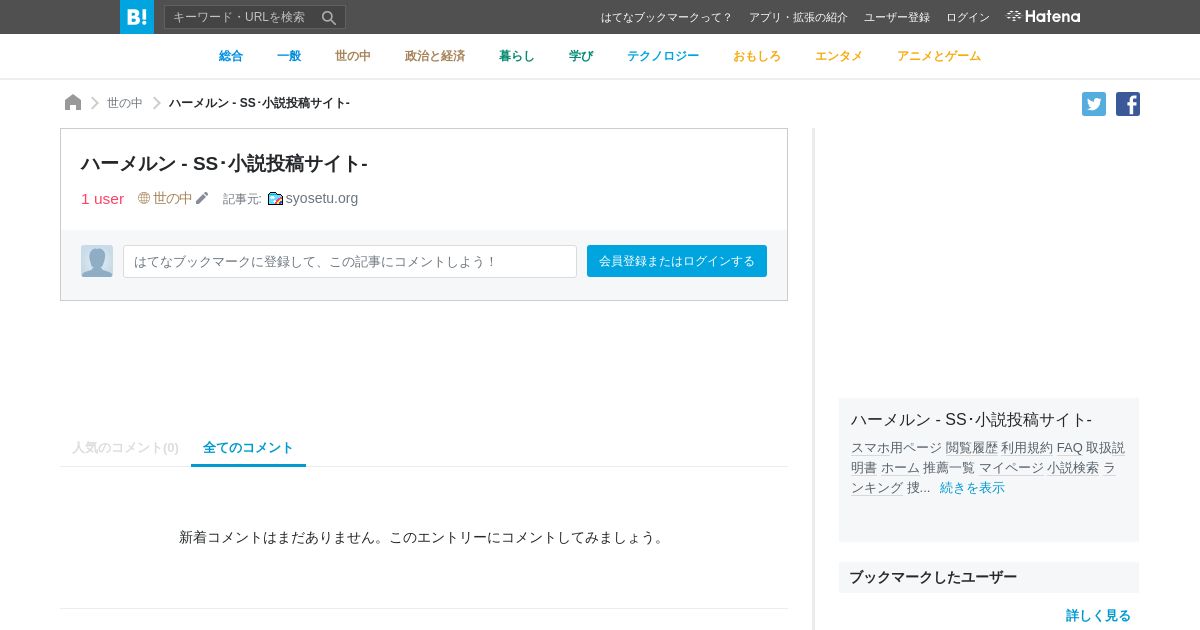The width and height of the screenshot is (1200, 630).
Task: Open the main entry title link
Action: [224, 164]
